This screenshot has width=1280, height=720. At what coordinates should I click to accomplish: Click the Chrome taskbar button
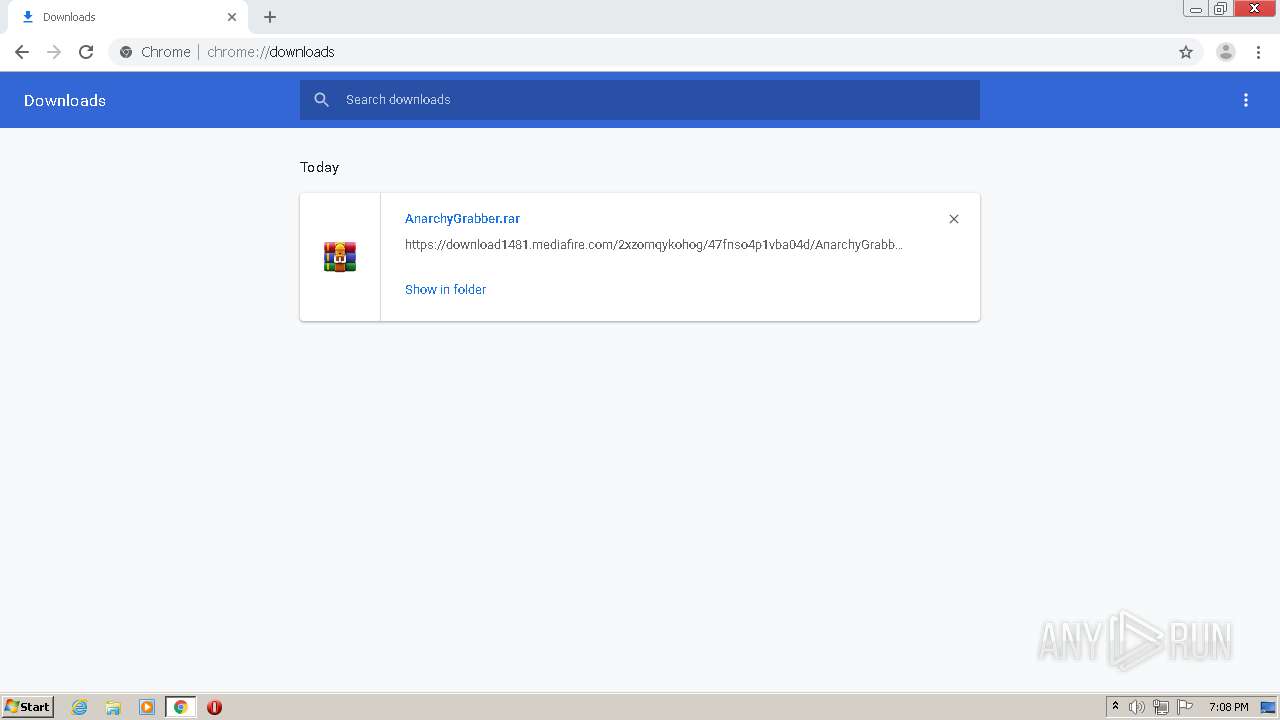pos(180,707)
